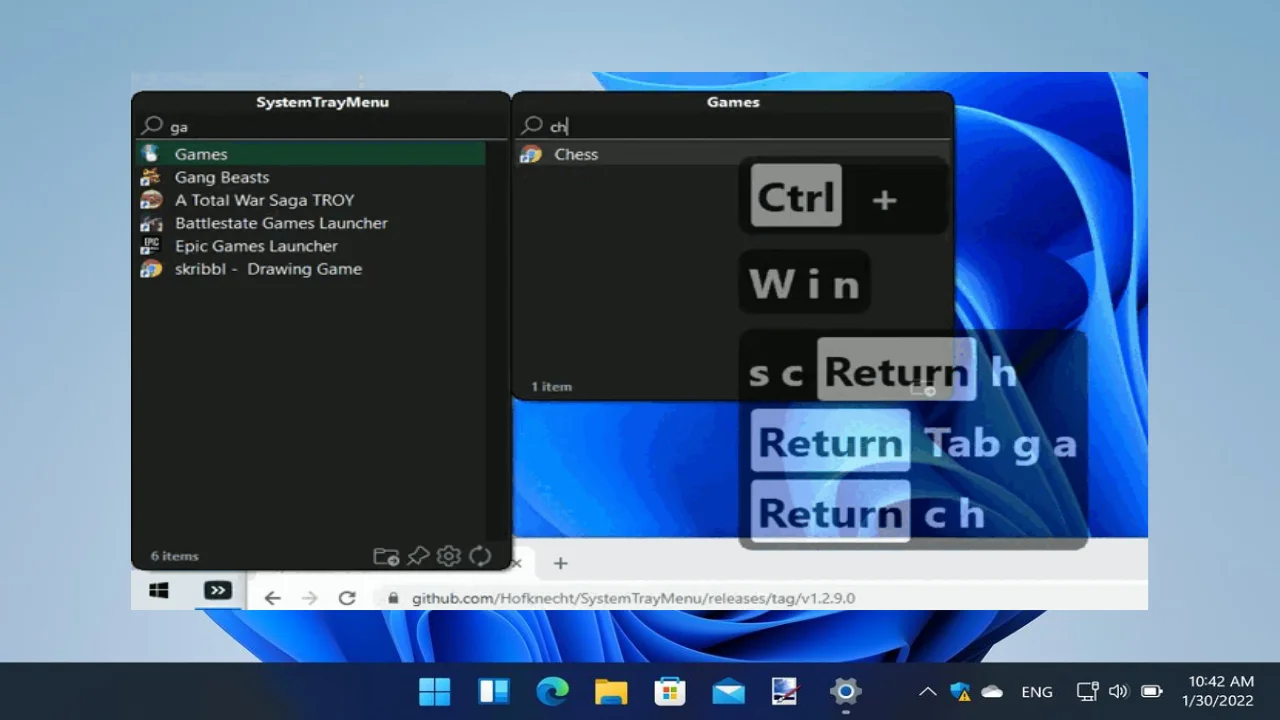
Task: Expand the hidden system tray icons chevron
Action: (x=928, y=691)
